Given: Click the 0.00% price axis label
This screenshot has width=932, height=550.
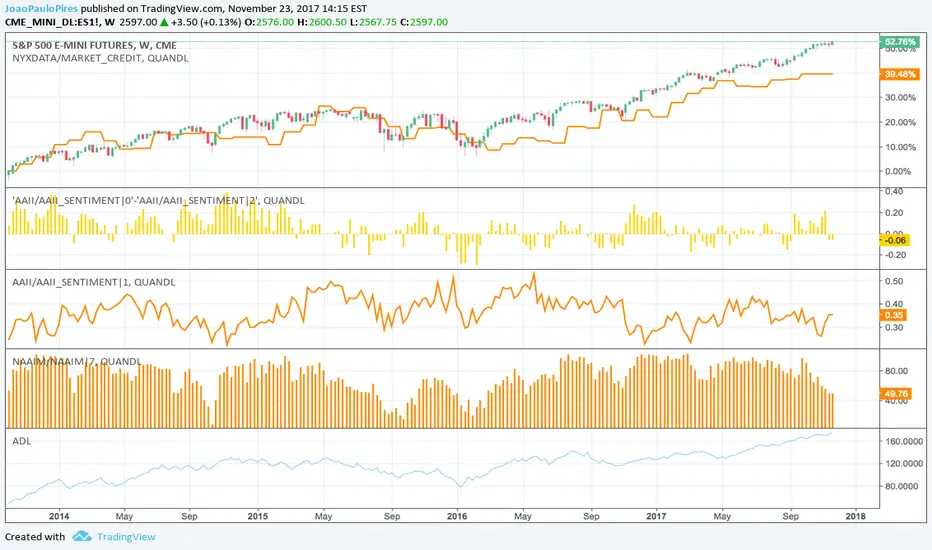Looking at the screenshot, I should [x=898, y=171].
